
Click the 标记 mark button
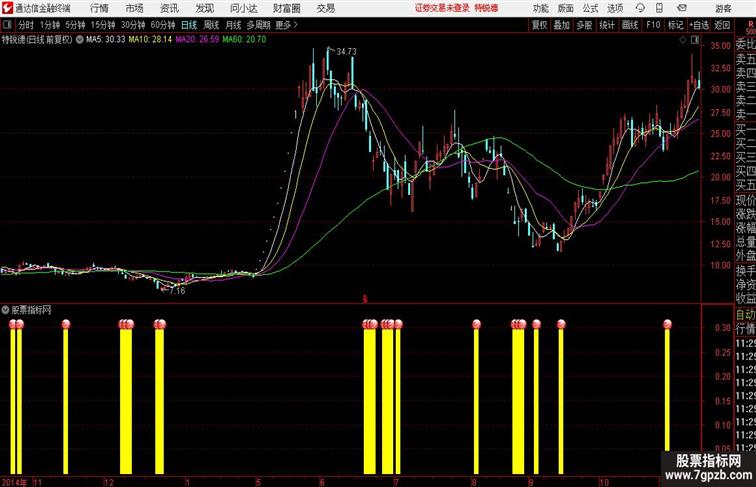coord(675,25)
